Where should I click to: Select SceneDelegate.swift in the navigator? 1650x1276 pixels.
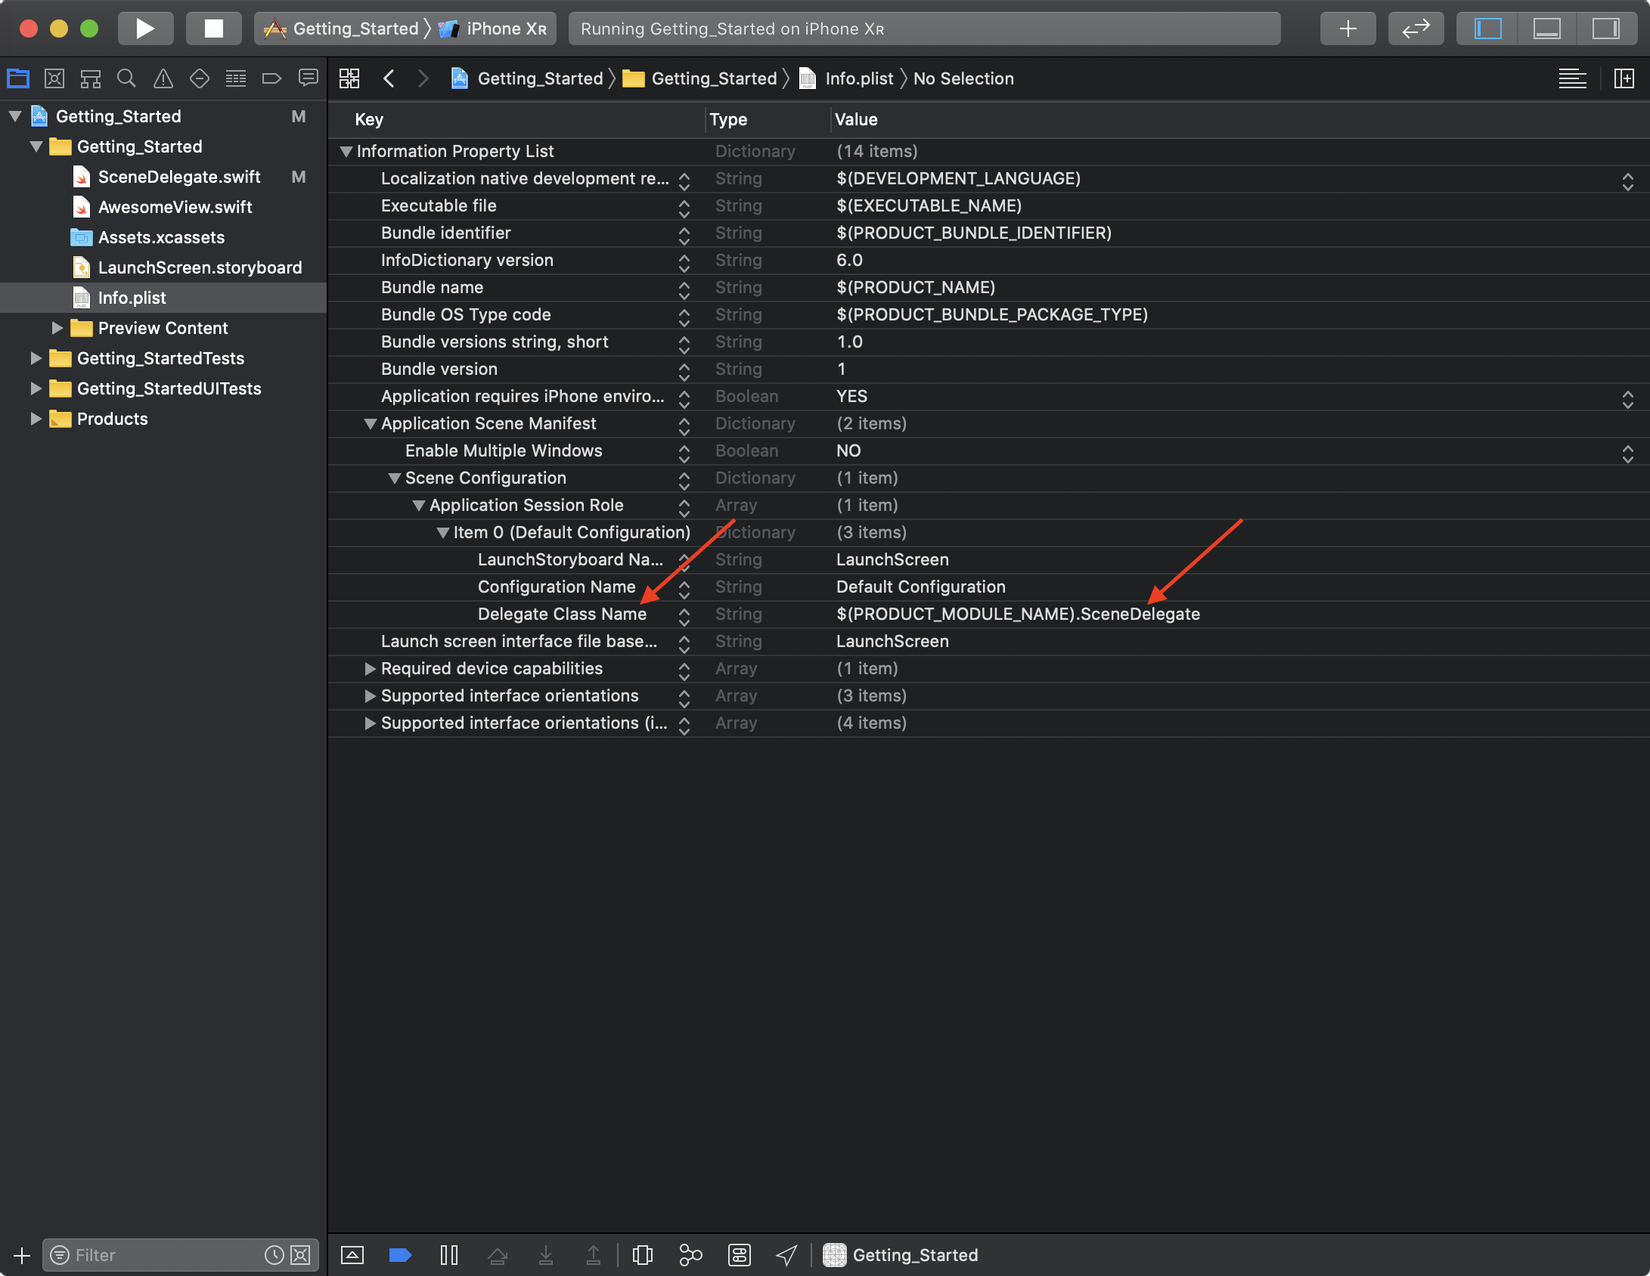tap(179, 177)
